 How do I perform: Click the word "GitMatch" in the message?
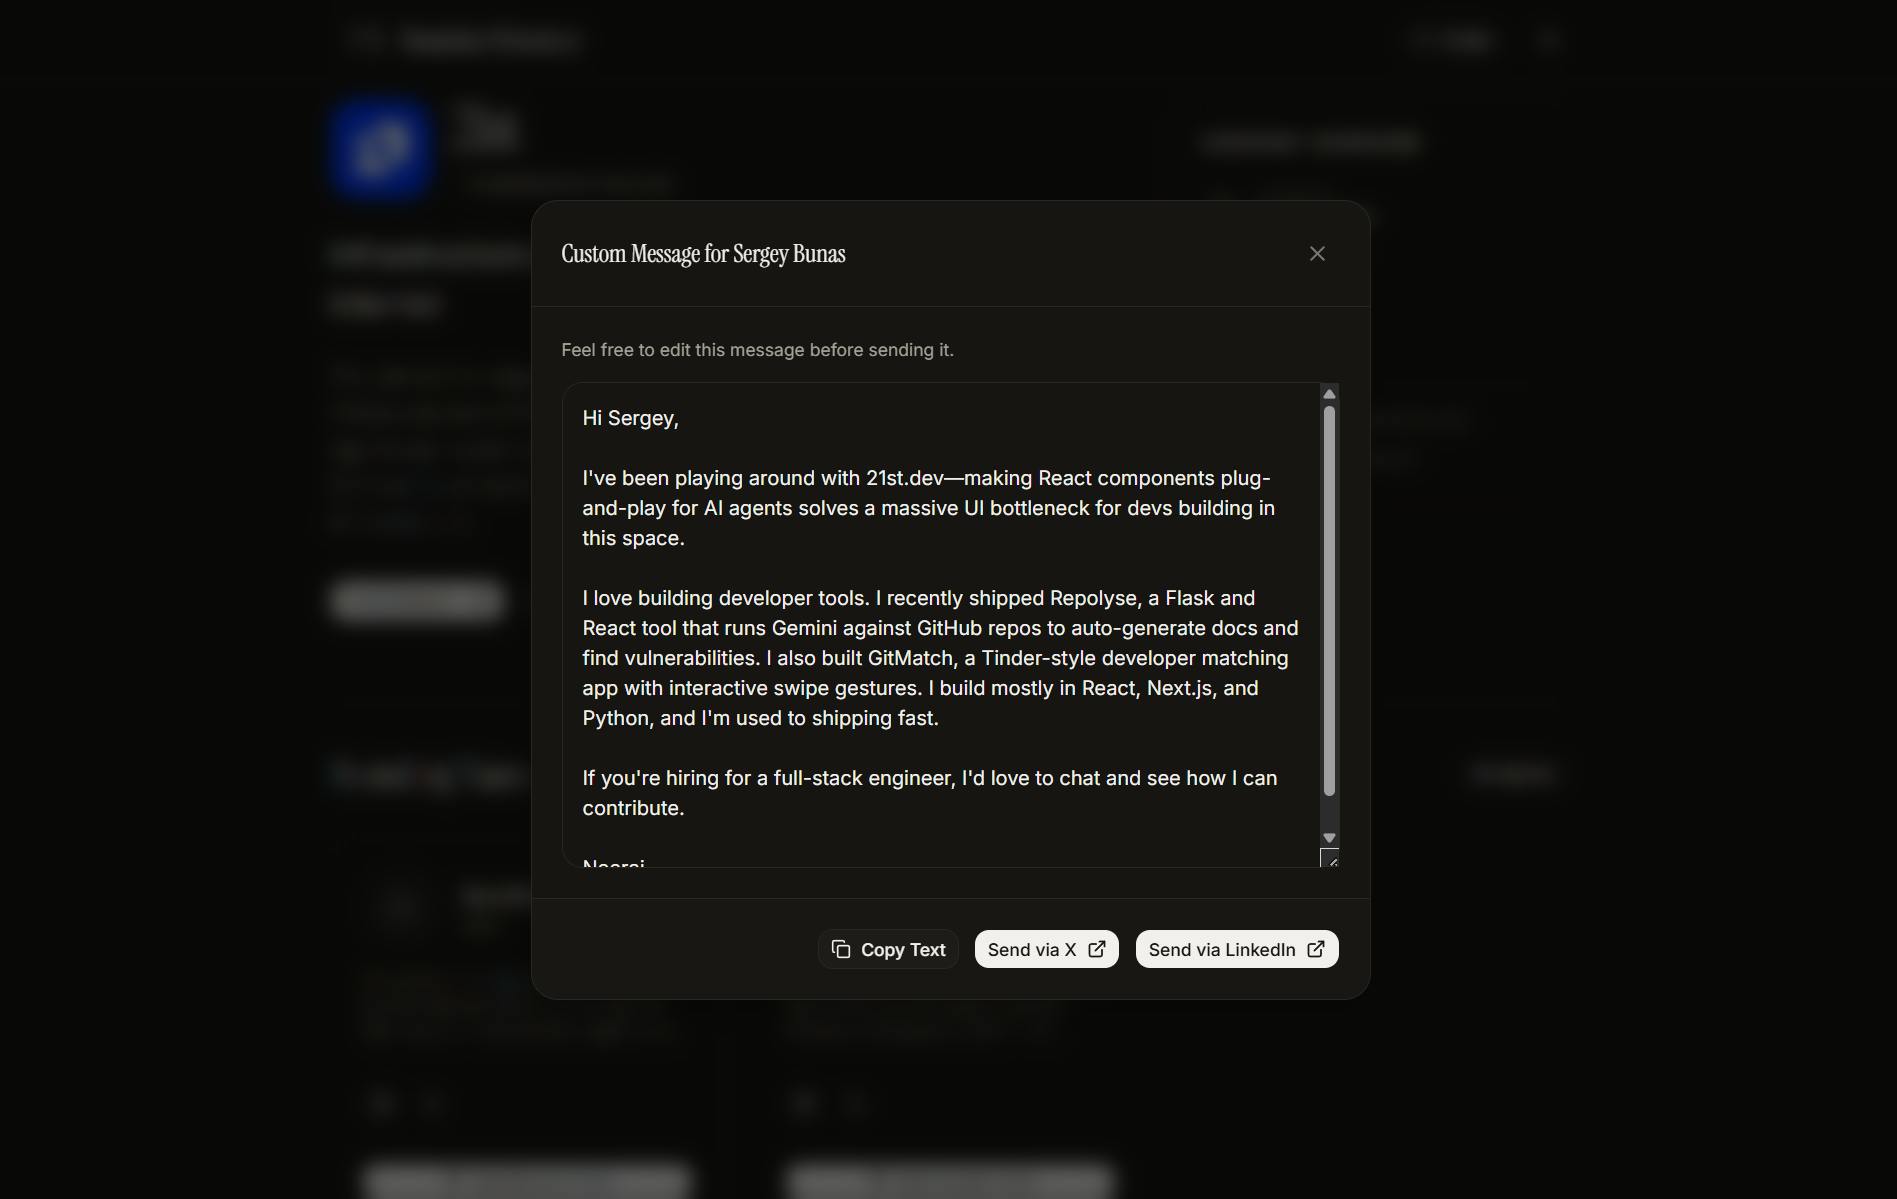point(910,658)
